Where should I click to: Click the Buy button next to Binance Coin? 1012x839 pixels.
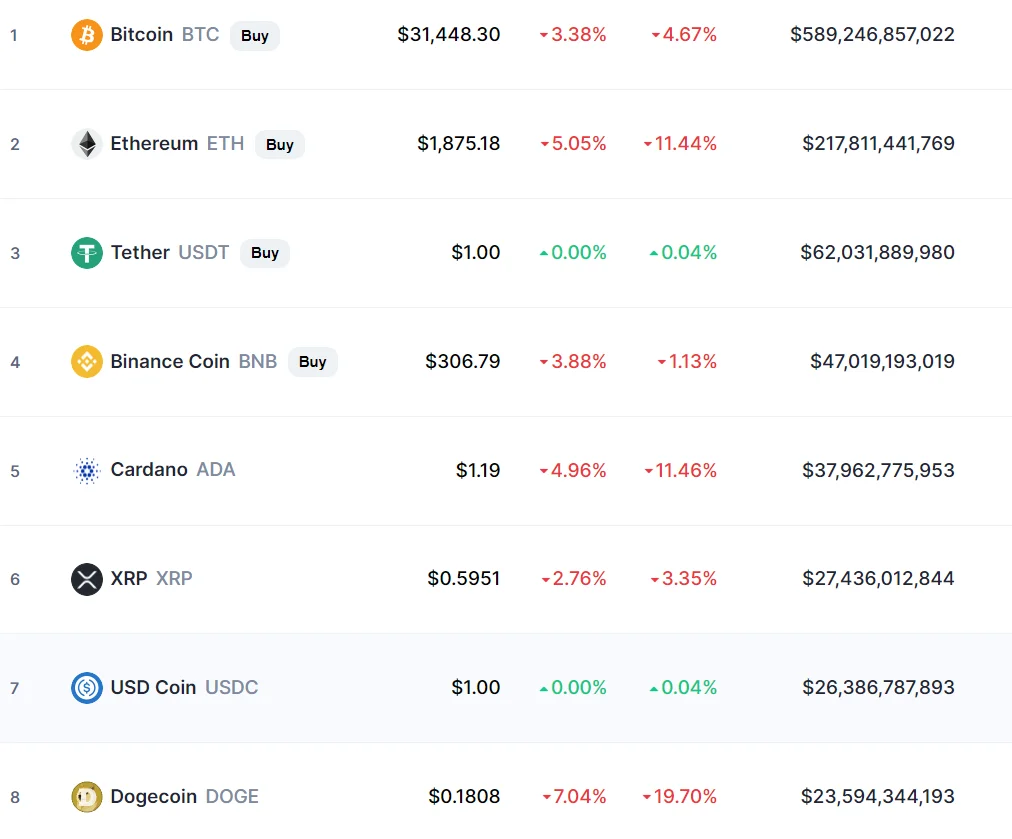point(312,362)
